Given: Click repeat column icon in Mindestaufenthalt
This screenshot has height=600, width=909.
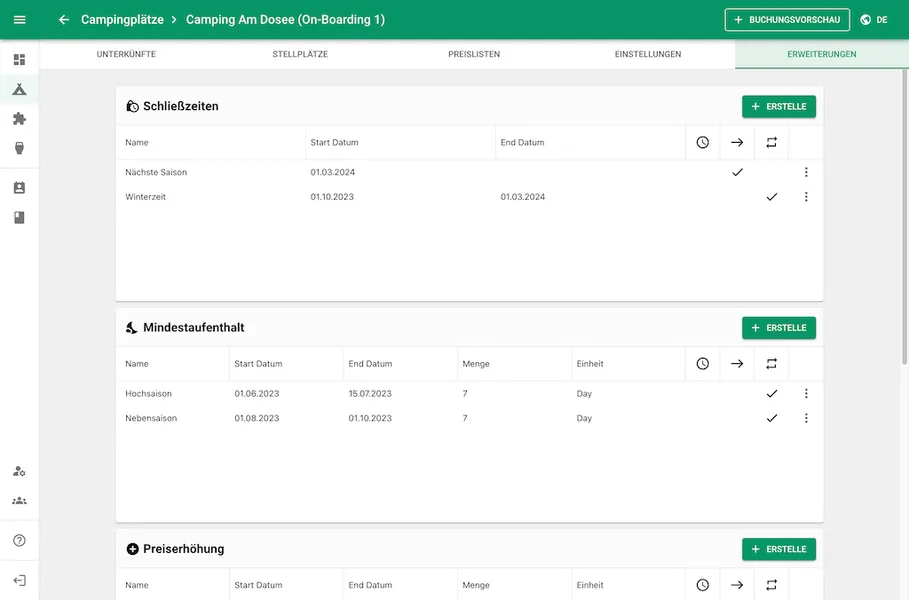Looking at the screenshot, I should click(x=771, y=364).
